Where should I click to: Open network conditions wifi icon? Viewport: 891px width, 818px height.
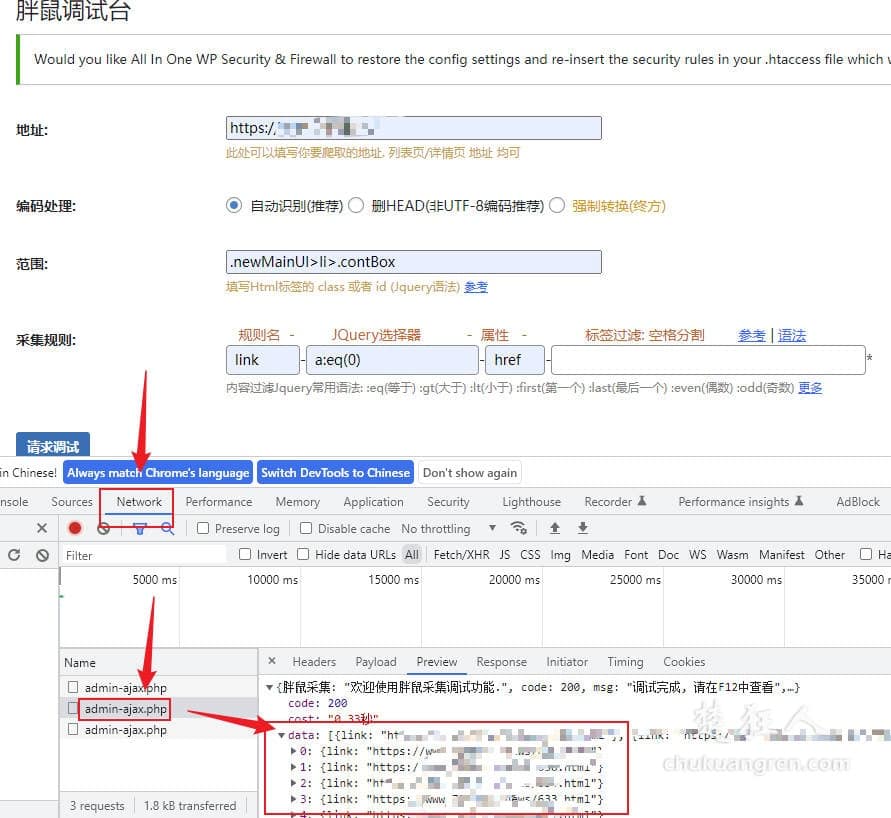[x=518, y=528]
